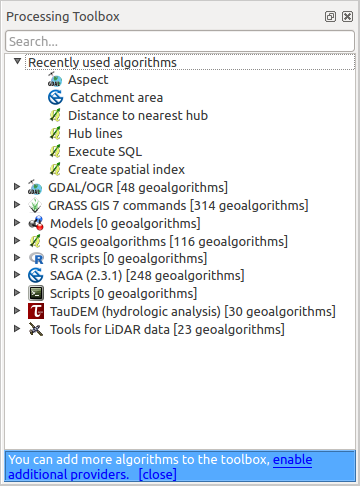Screen dimensions: 360x486
Task: Expand the GRASS GIS 7 commands group
Action: pos(17,205)
